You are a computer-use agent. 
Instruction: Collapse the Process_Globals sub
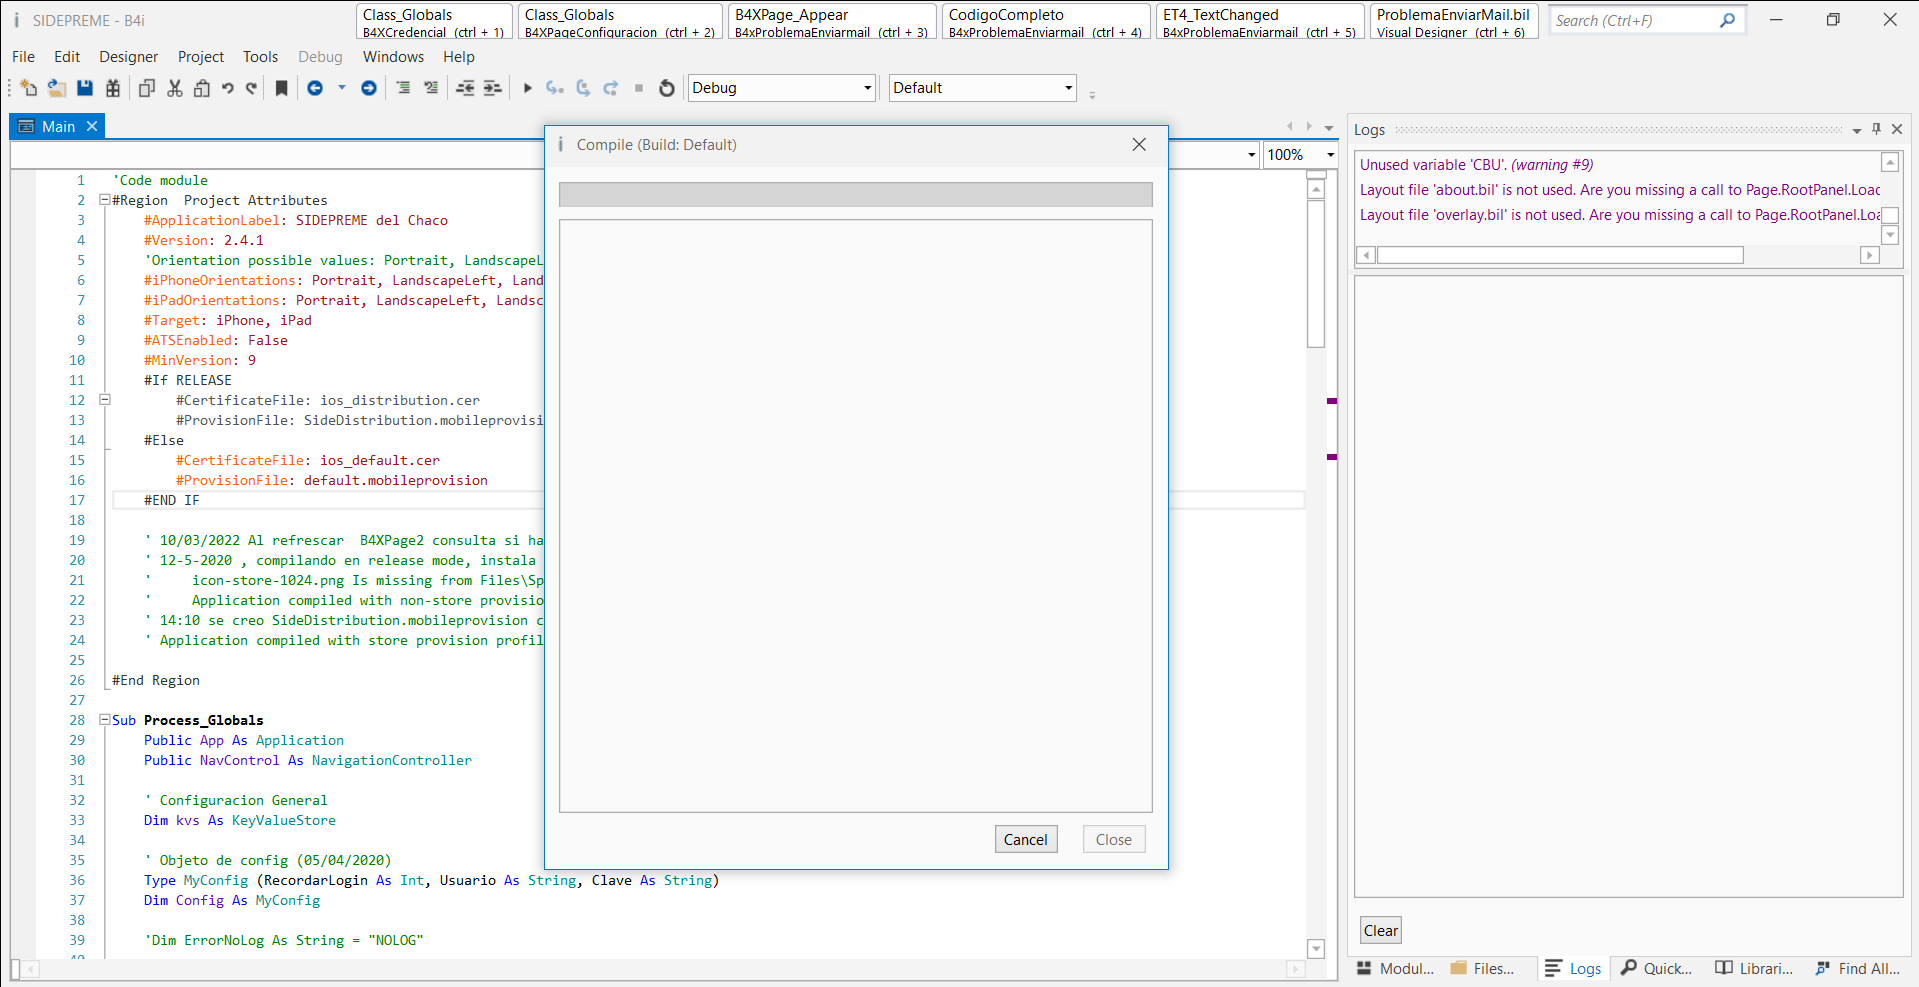point(104,720)
